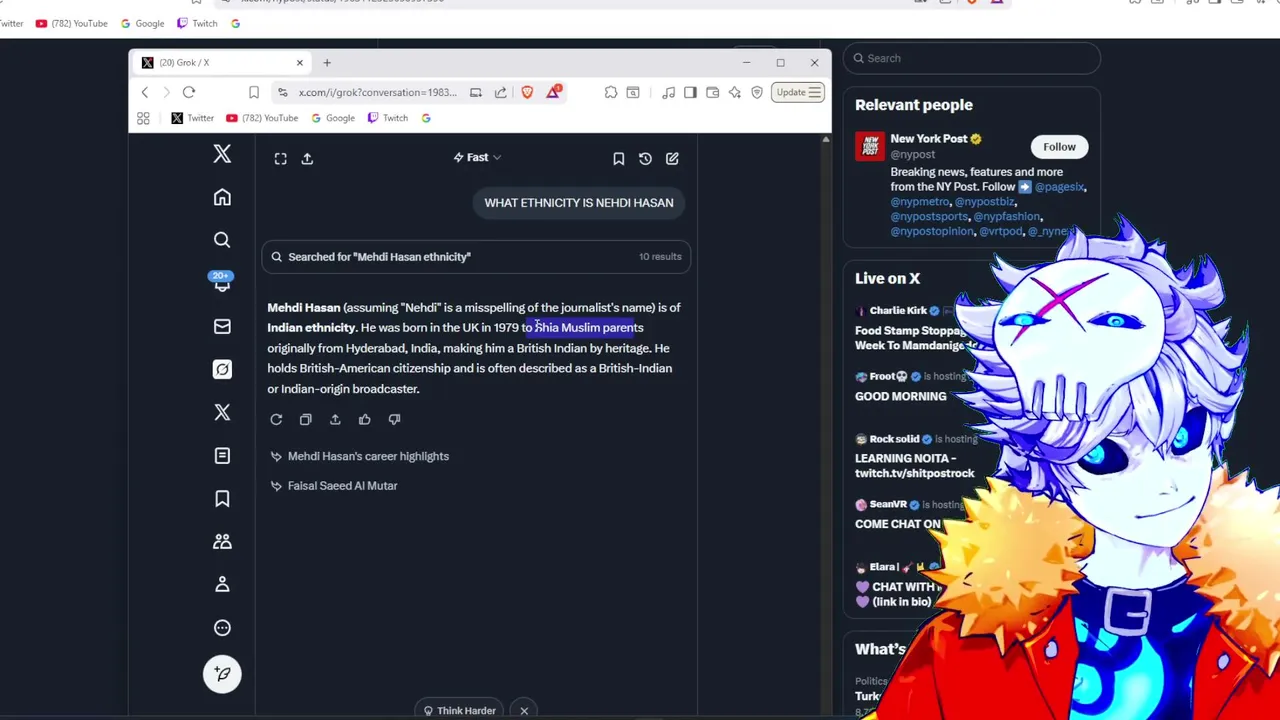
Task: Open Bookmarks icon in X sidebar
Action: [222, 498]
